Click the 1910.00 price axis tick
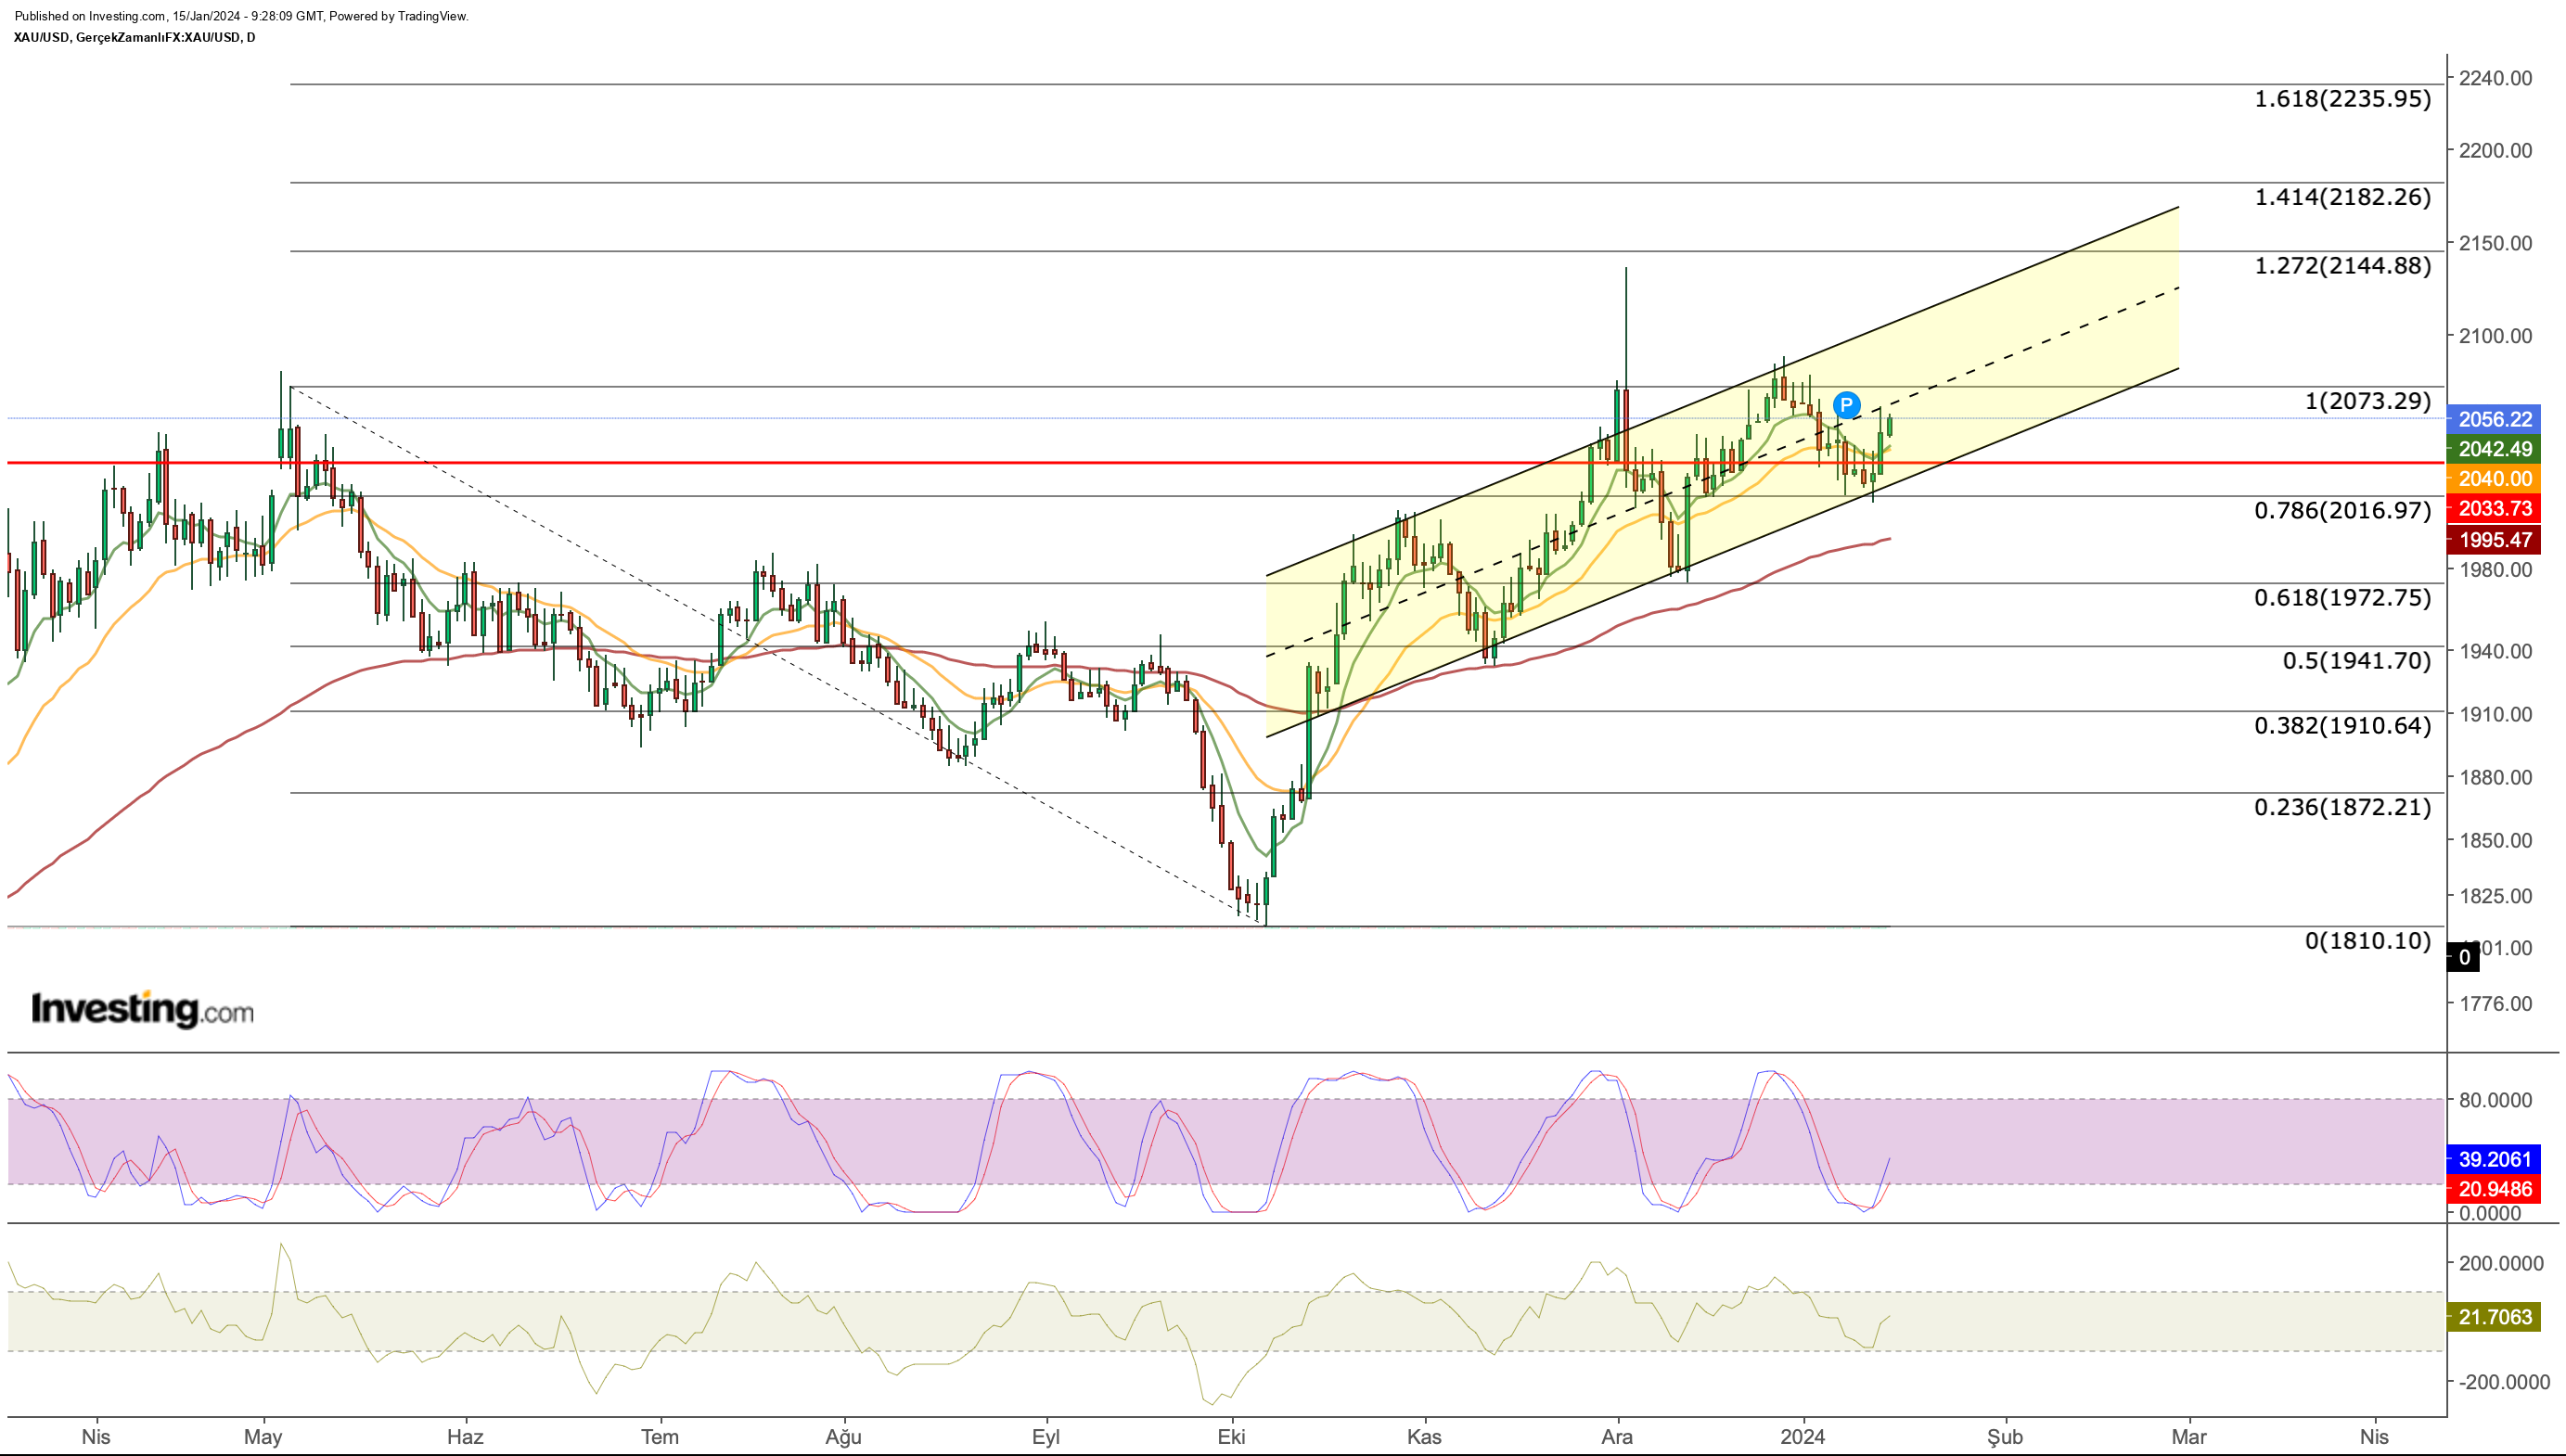The width and height of the screenshot is (2566, 1456). tap(2496, 715)
